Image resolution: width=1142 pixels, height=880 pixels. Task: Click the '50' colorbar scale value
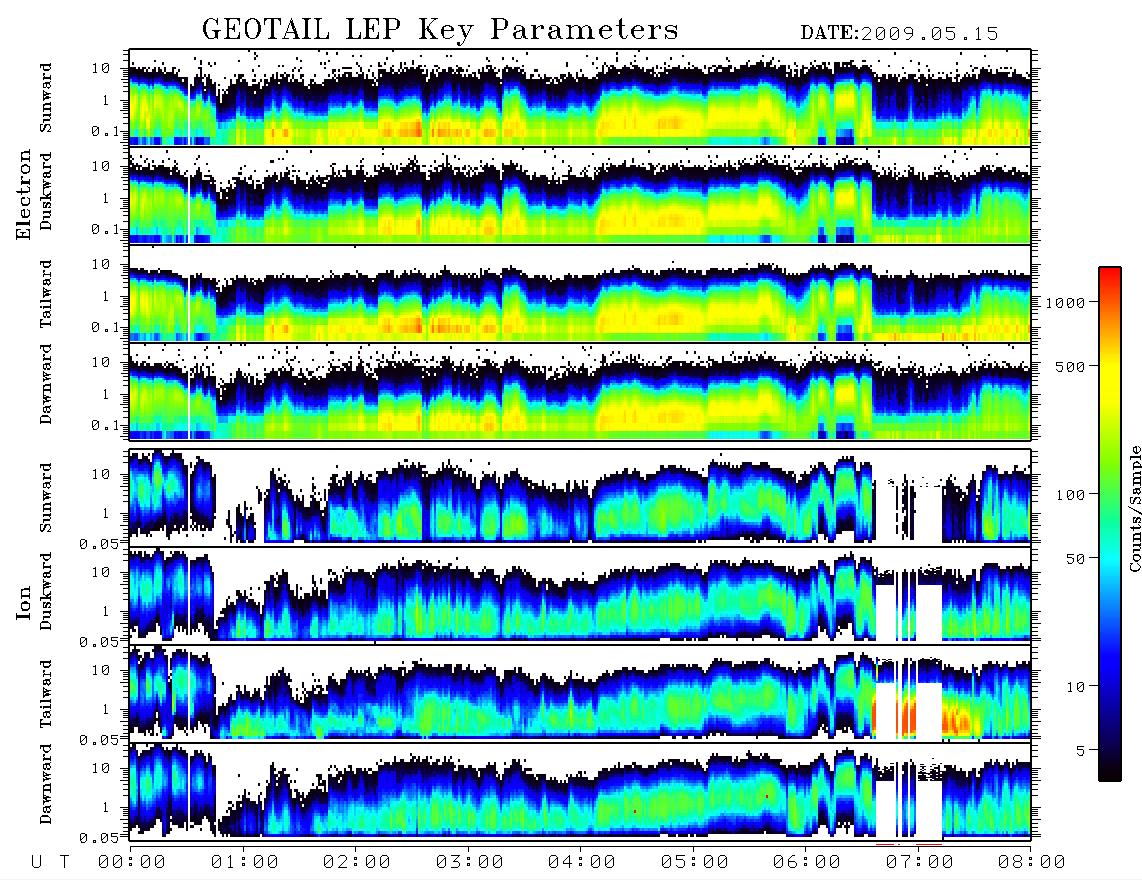pyautogui.click(x=1075, y=559)
